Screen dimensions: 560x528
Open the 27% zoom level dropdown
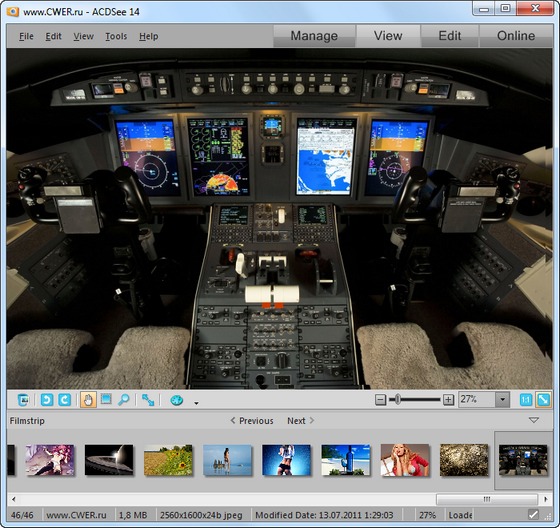(x=502, y=399)
